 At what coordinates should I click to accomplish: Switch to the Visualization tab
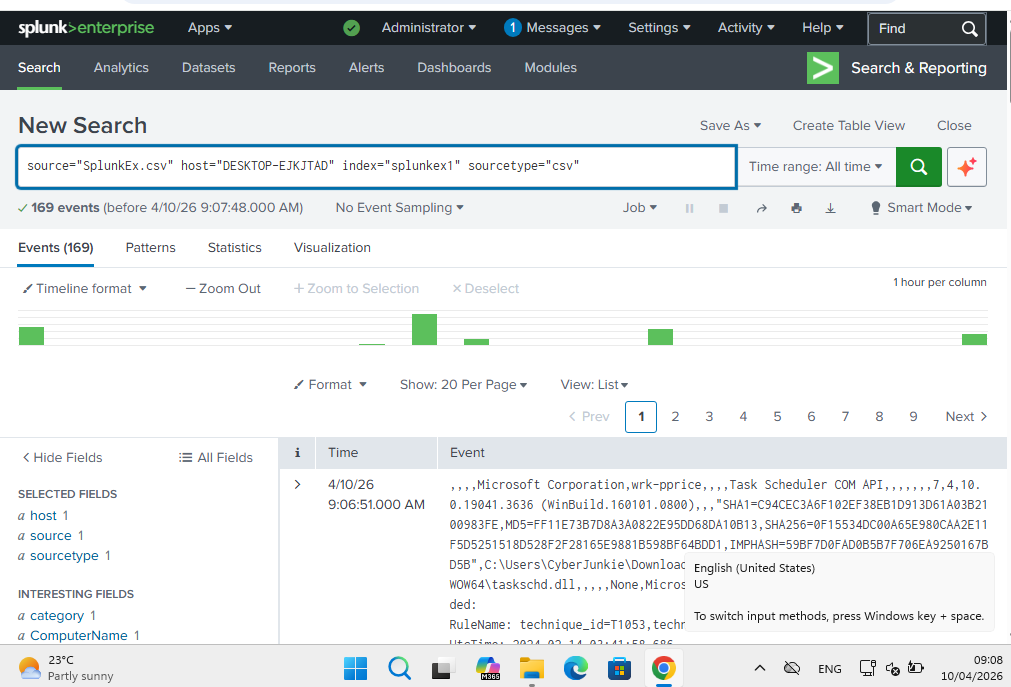point(332,248)
